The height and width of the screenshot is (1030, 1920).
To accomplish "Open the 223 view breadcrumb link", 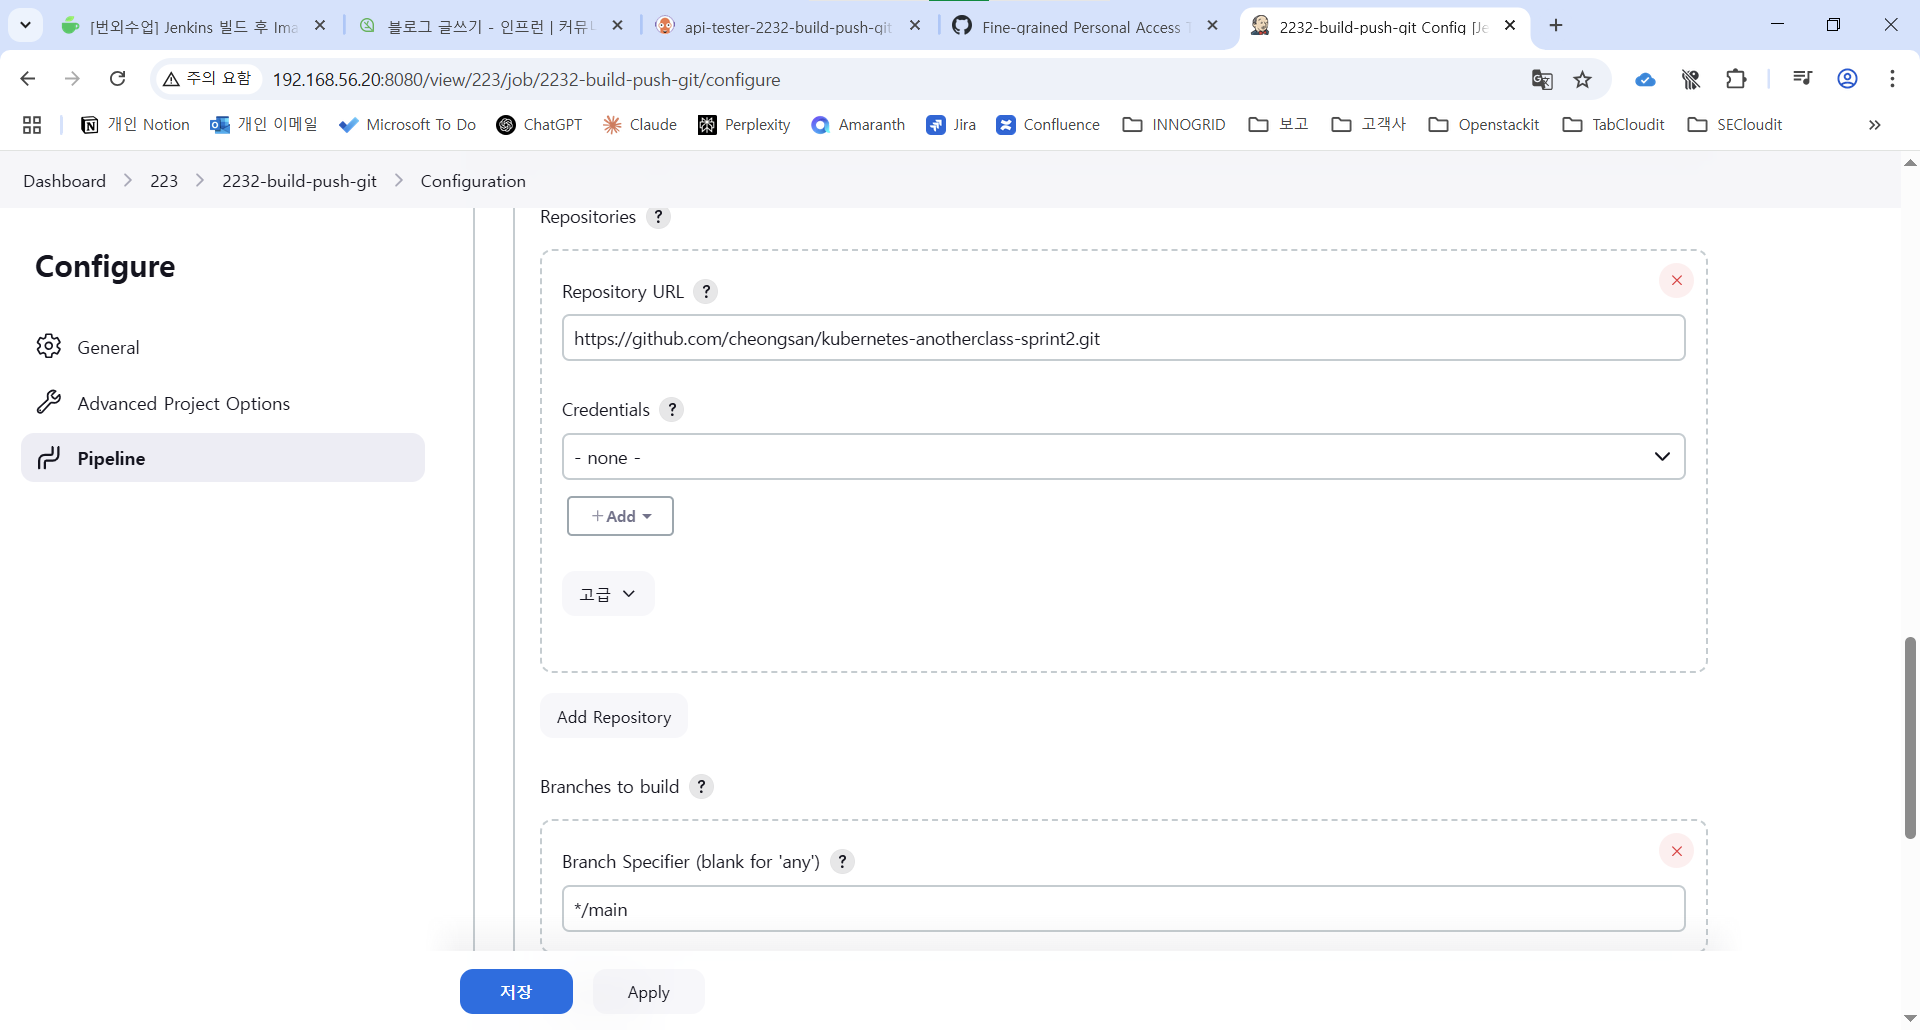I will point(164,181).
